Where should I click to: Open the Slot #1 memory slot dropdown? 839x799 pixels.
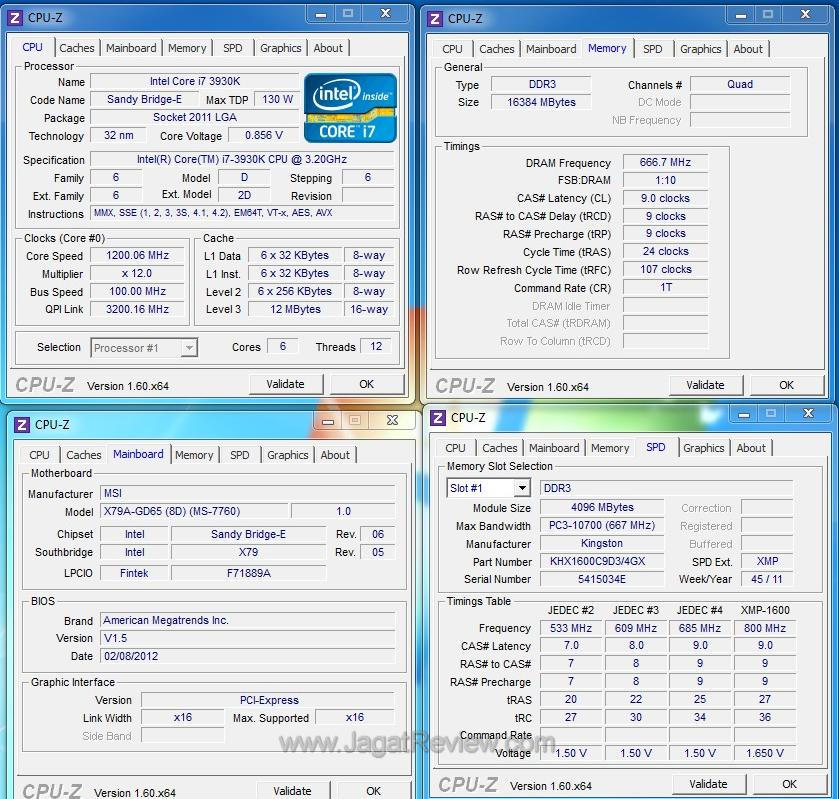[x=521, y=488]
